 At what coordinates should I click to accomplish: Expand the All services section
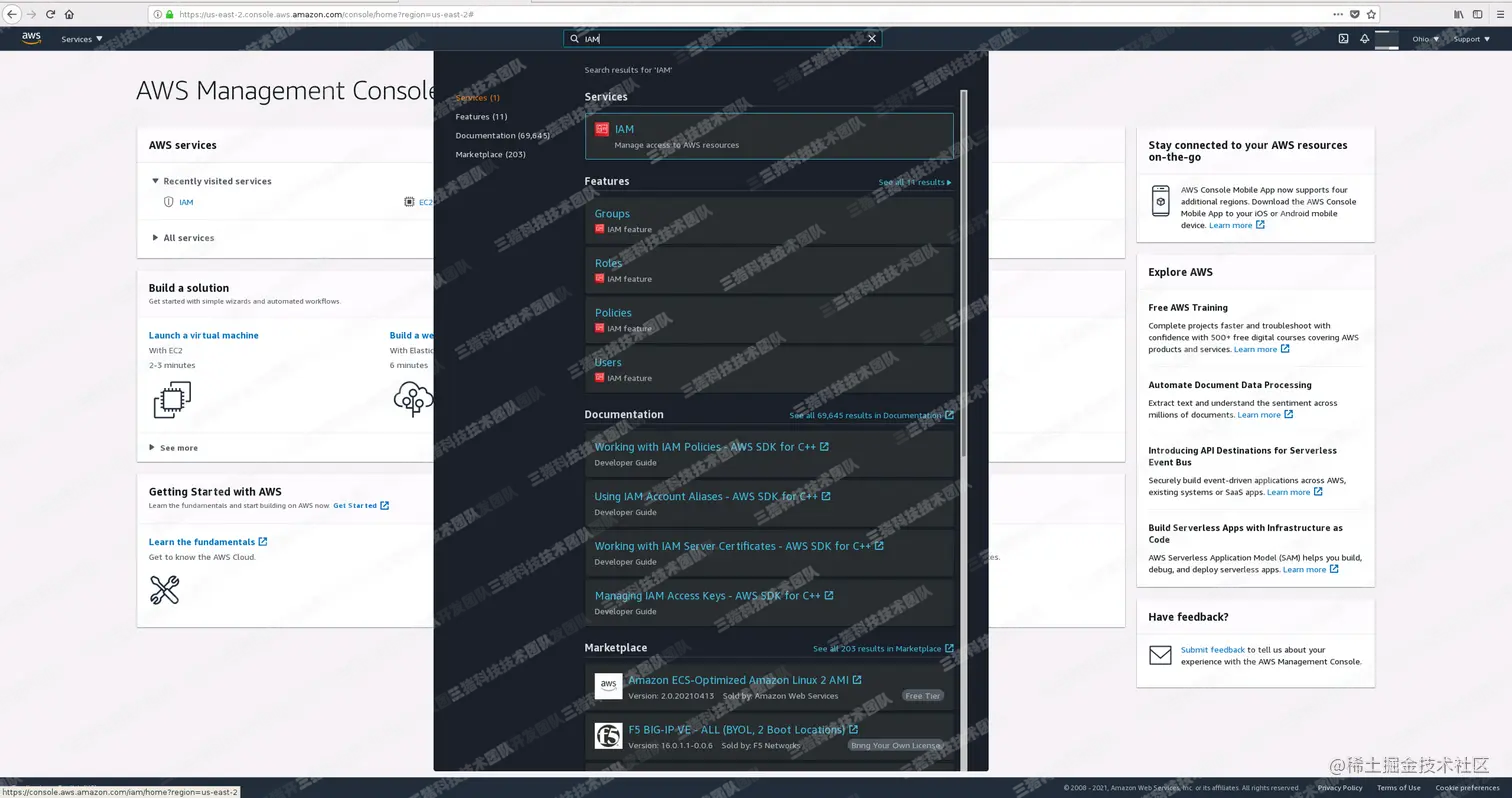pyautogui.click(x=183, y=238)
